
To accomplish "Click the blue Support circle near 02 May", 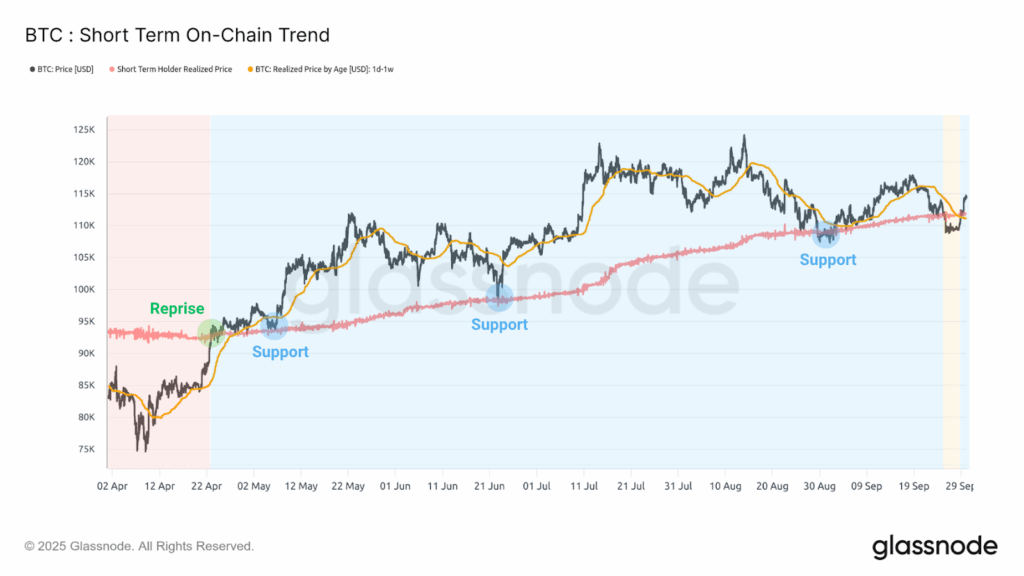I will click(x=273, y=325).
